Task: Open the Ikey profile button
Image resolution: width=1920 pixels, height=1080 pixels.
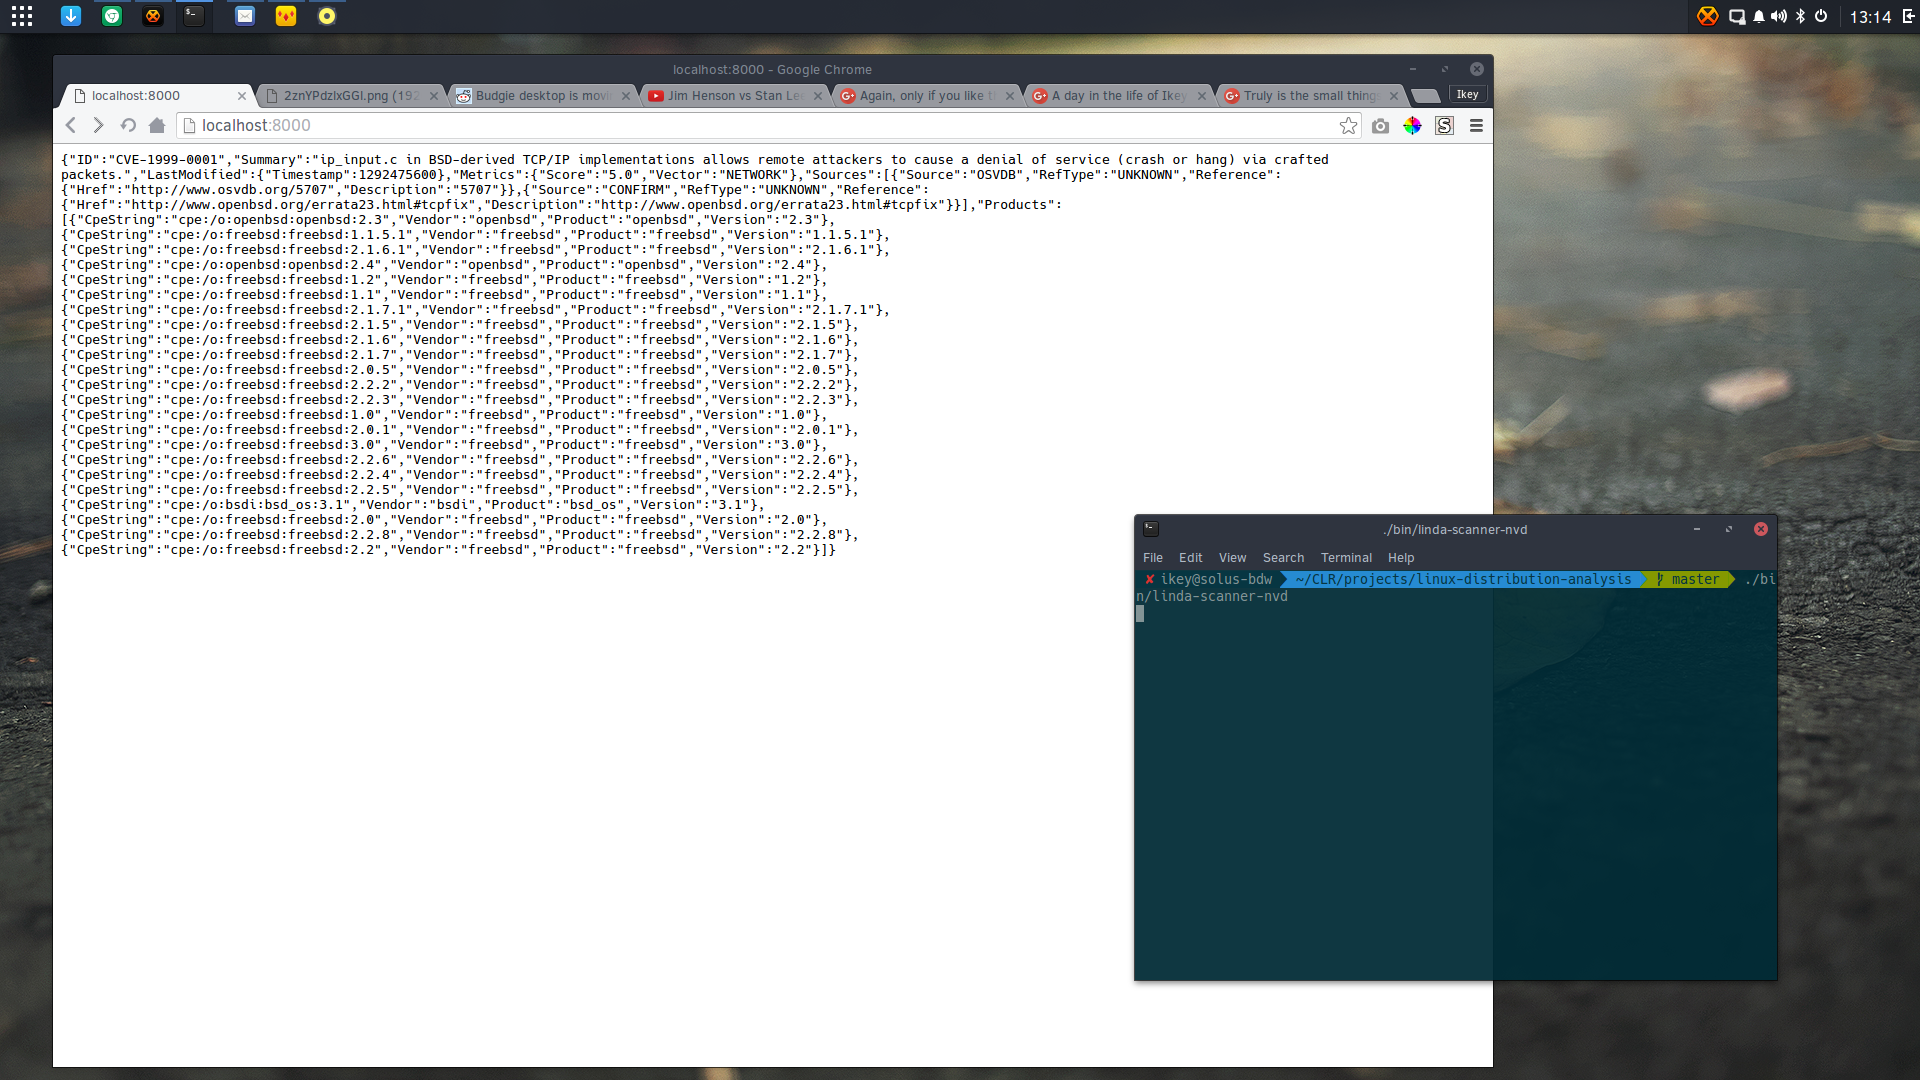Action: pos(1467,94)
